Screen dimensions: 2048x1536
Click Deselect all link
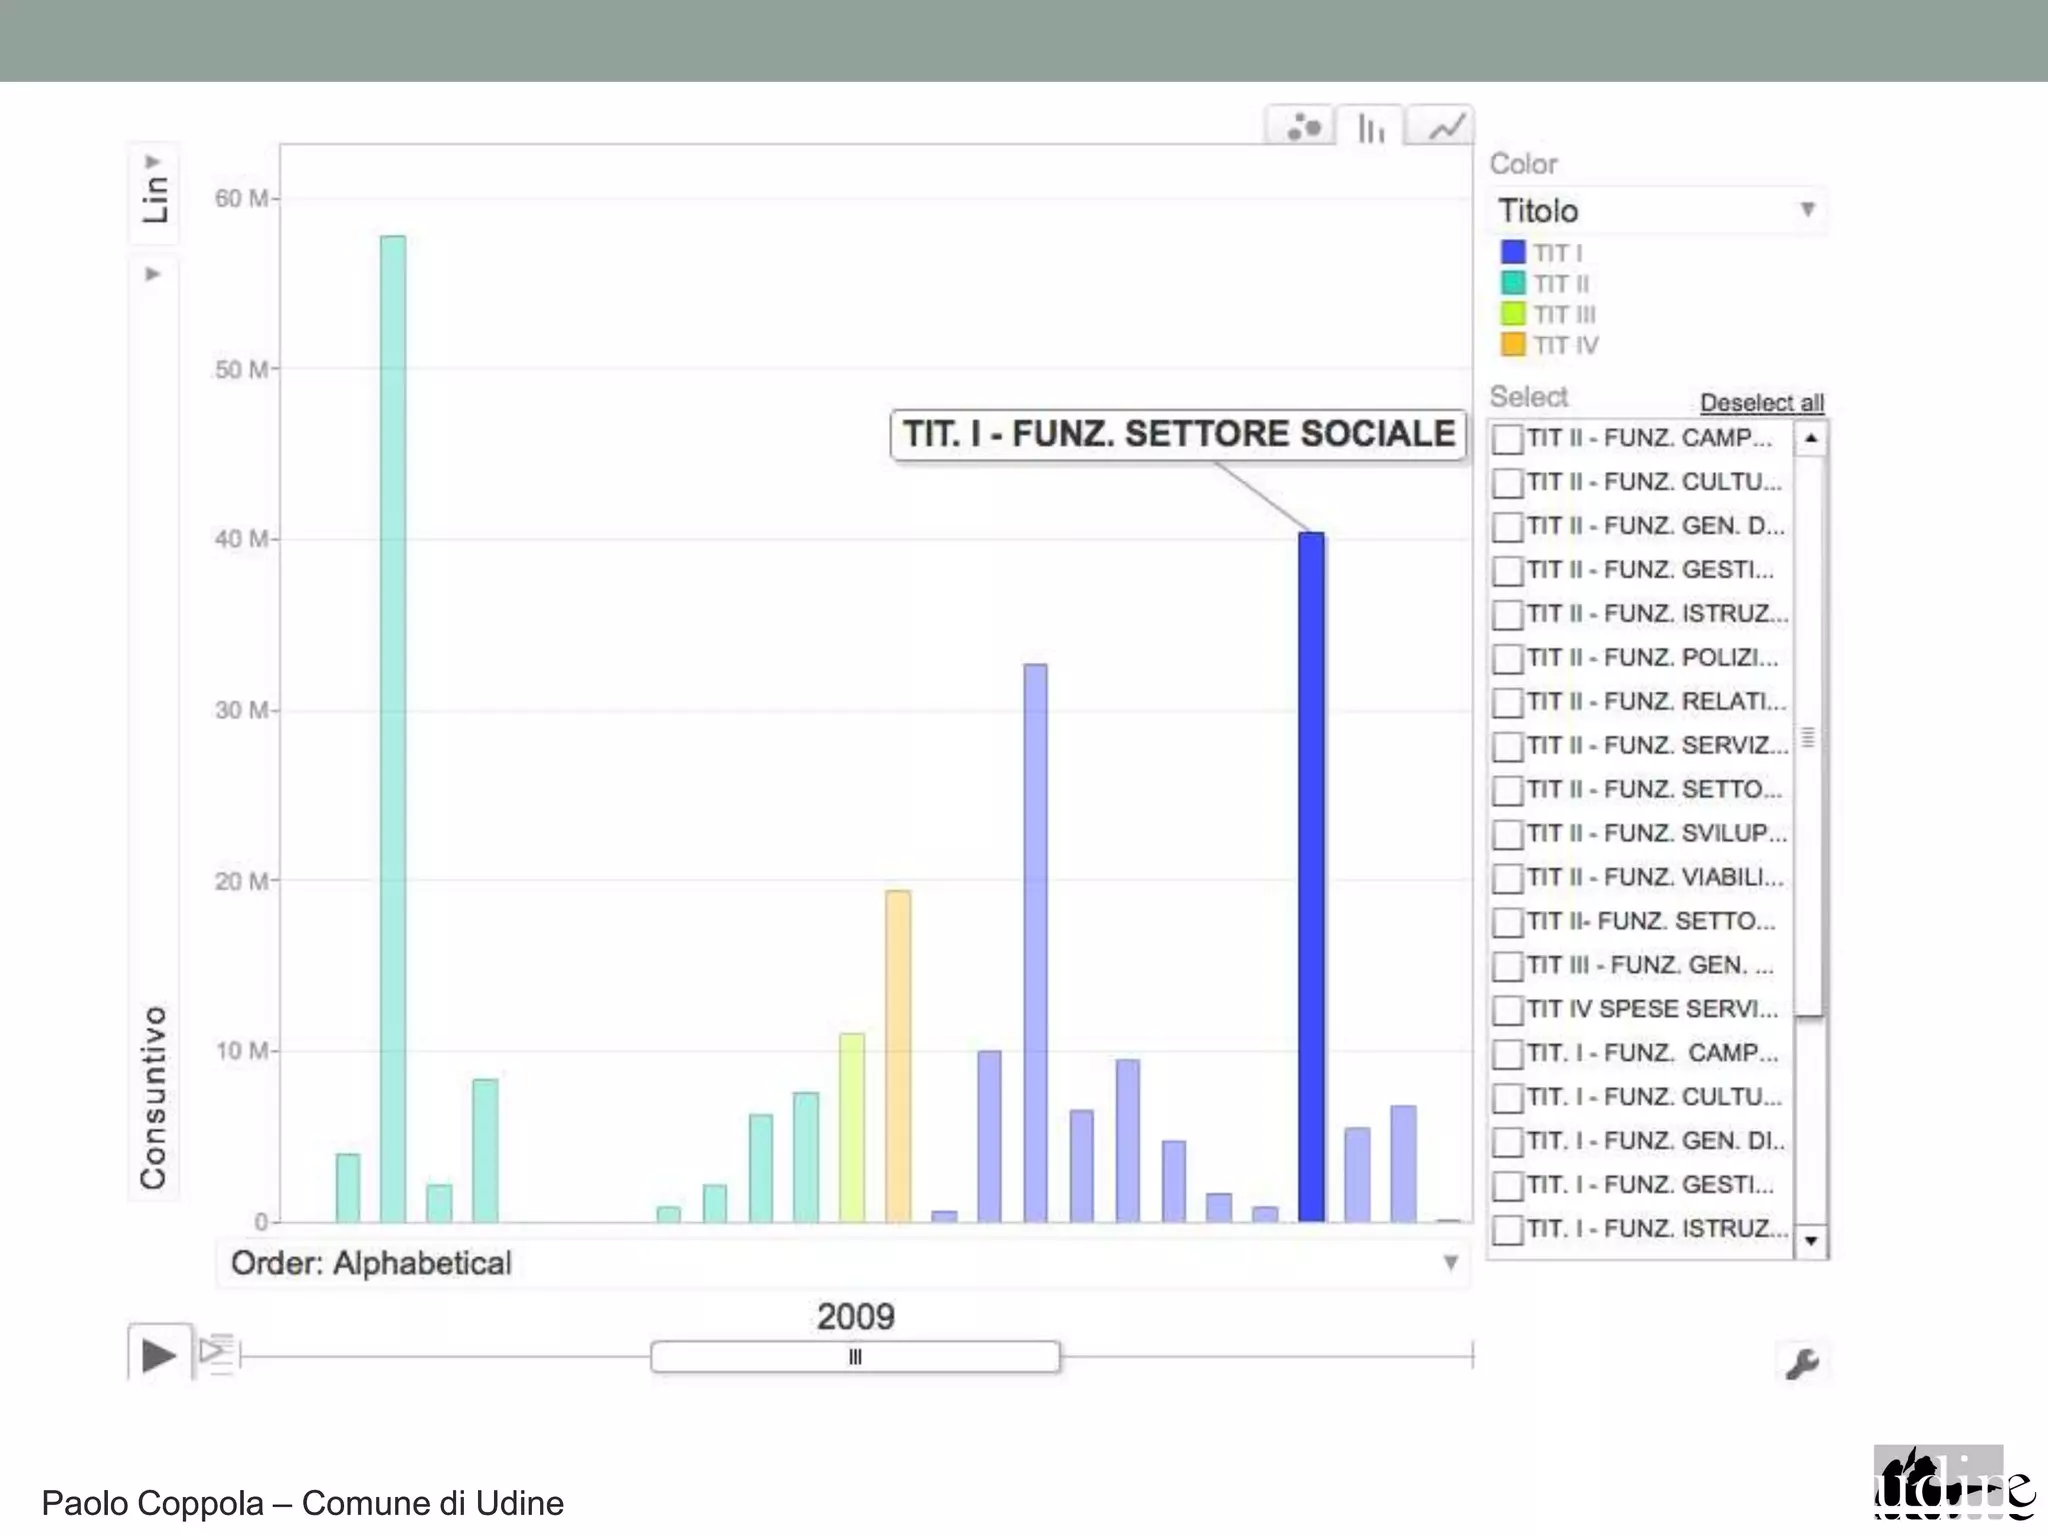1761,403
